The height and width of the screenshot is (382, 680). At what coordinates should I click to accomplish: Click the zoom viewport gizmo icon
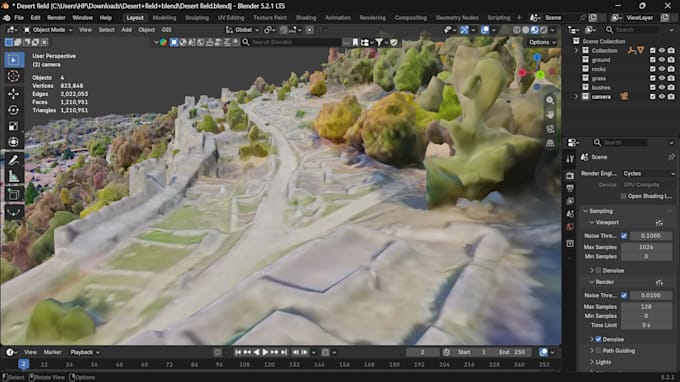[550, 100]
